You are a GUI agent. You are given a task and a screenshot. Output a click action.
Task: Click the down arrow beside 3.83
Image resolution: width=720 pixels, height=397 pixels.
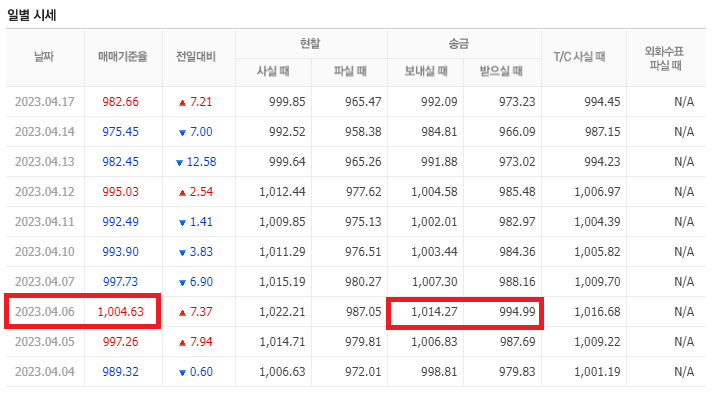click(182, 253)
